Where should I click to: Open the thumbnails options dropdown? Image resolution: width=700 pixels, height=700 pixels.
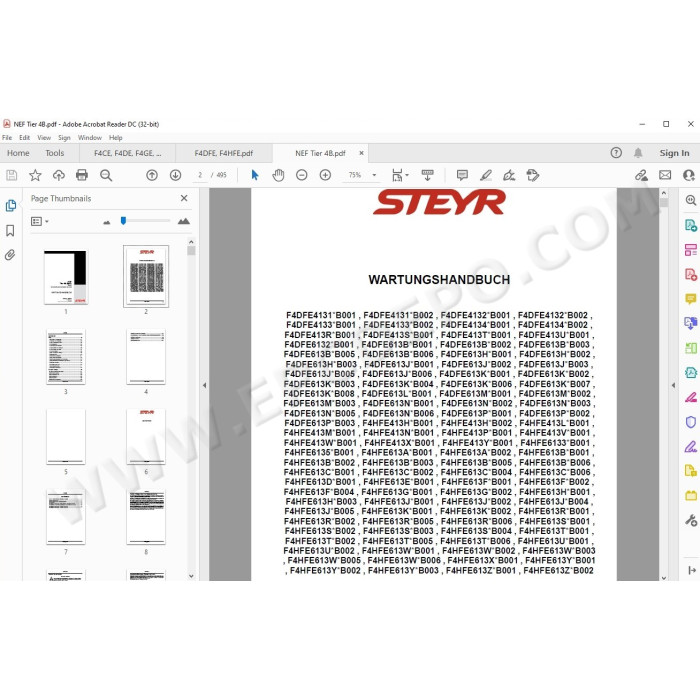point(39,221)
